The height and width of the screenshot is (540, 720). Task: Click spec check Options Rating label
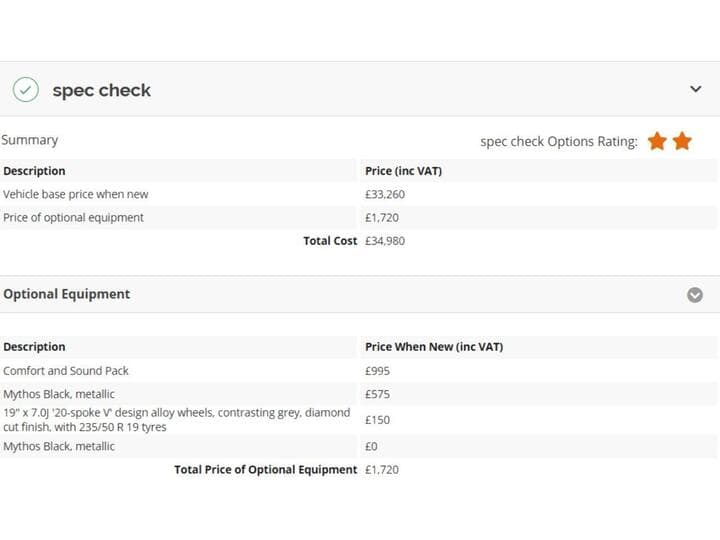559,142
